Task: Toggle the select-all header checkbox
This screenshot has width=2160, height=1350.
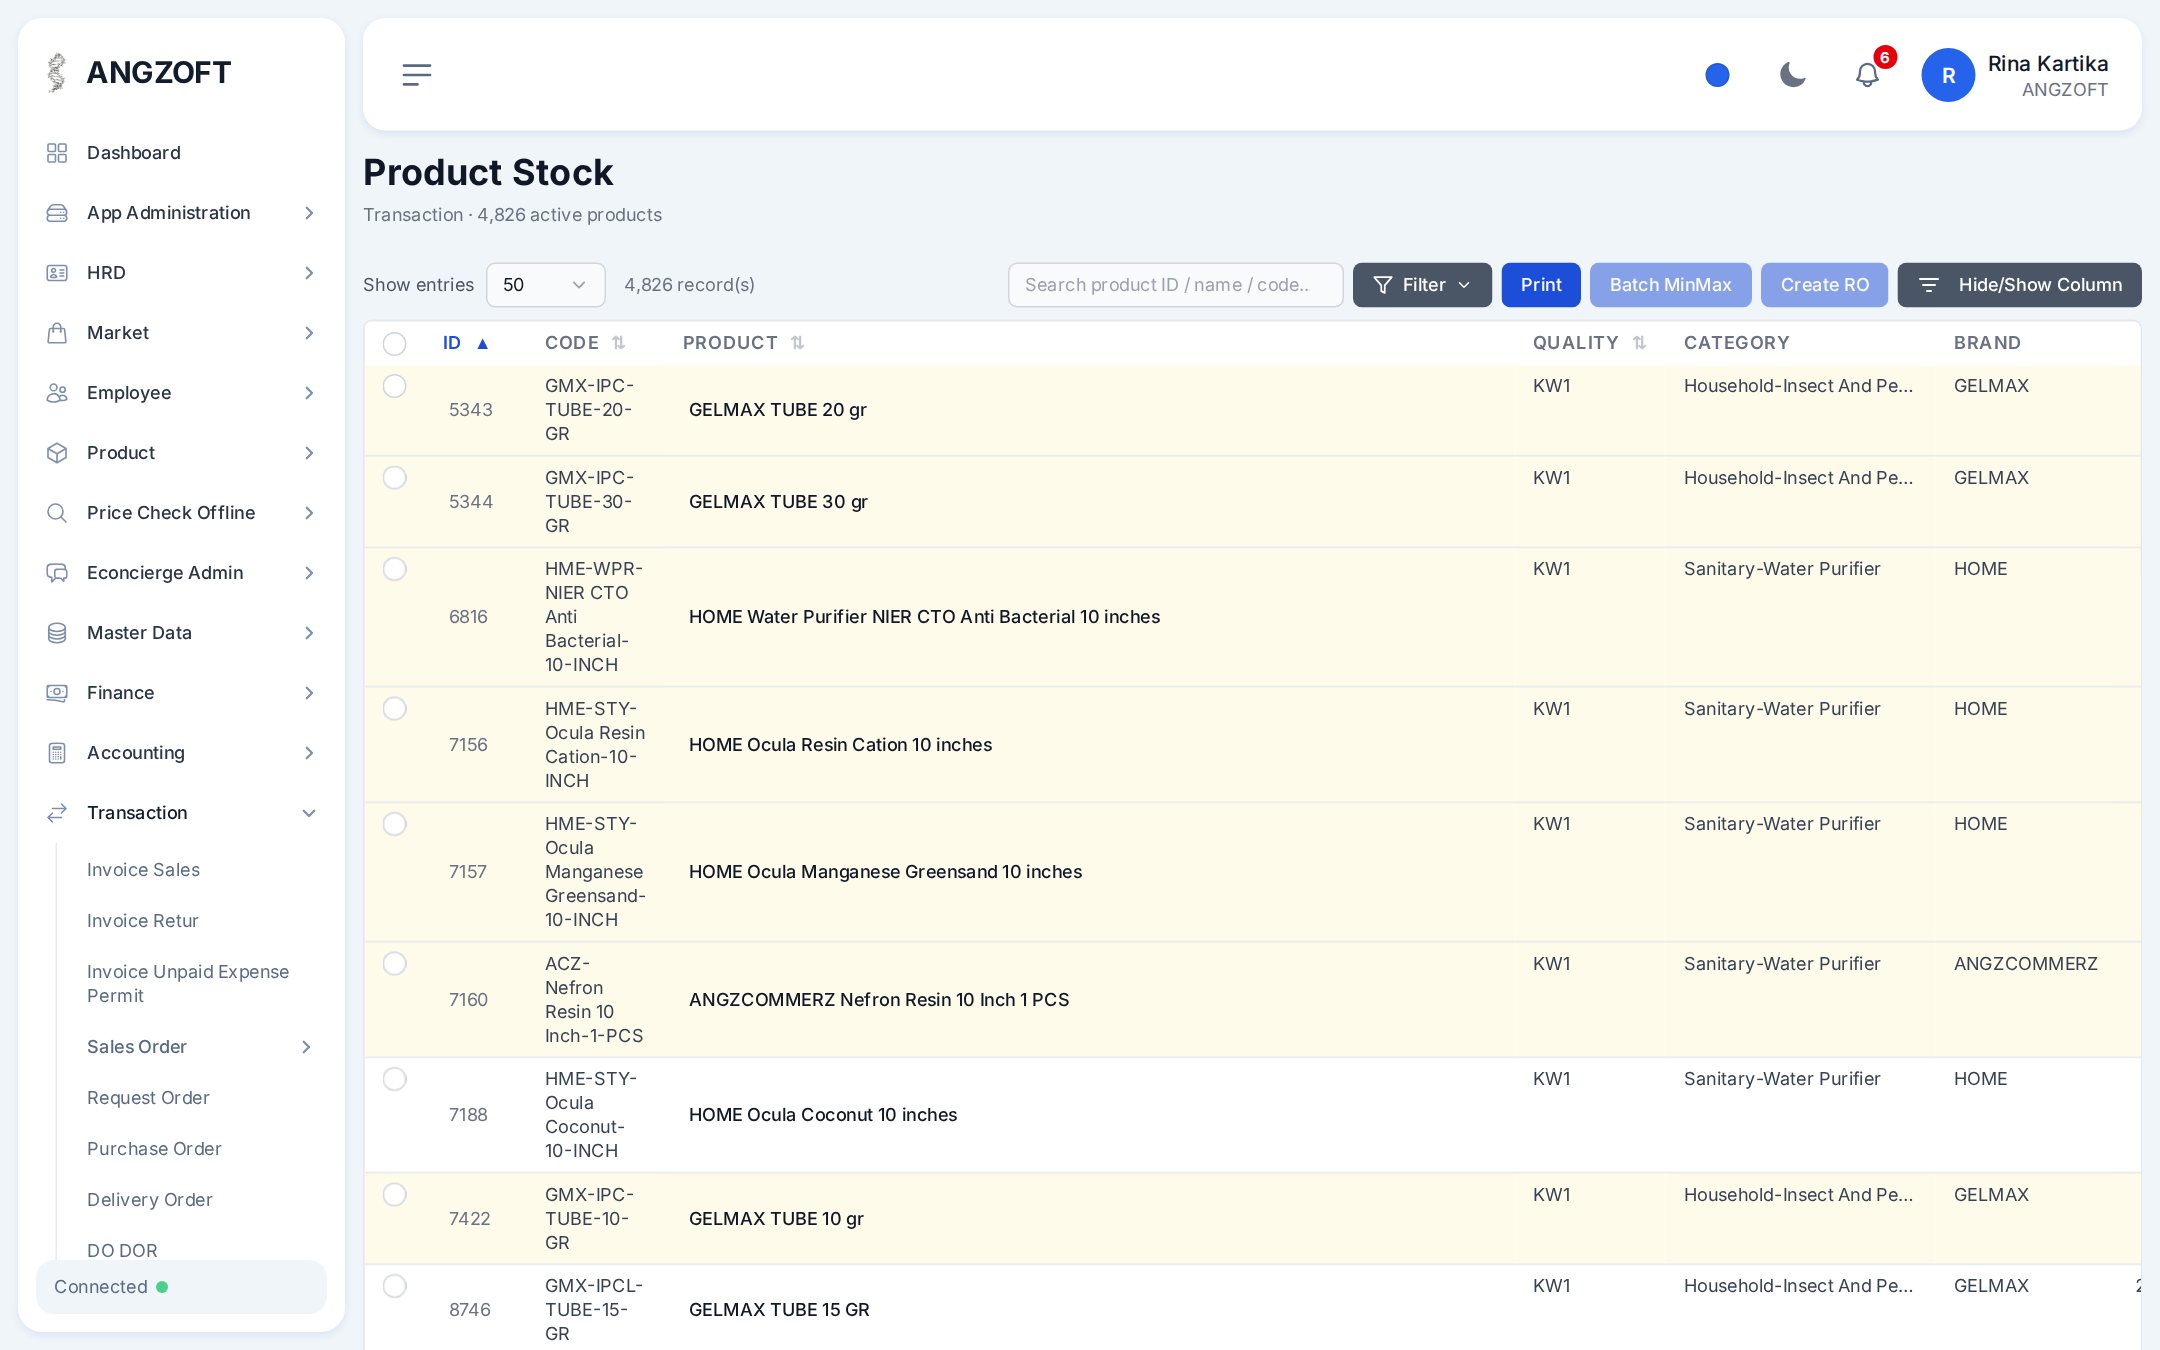Action: pyautogui.click(x=395, y=344)
